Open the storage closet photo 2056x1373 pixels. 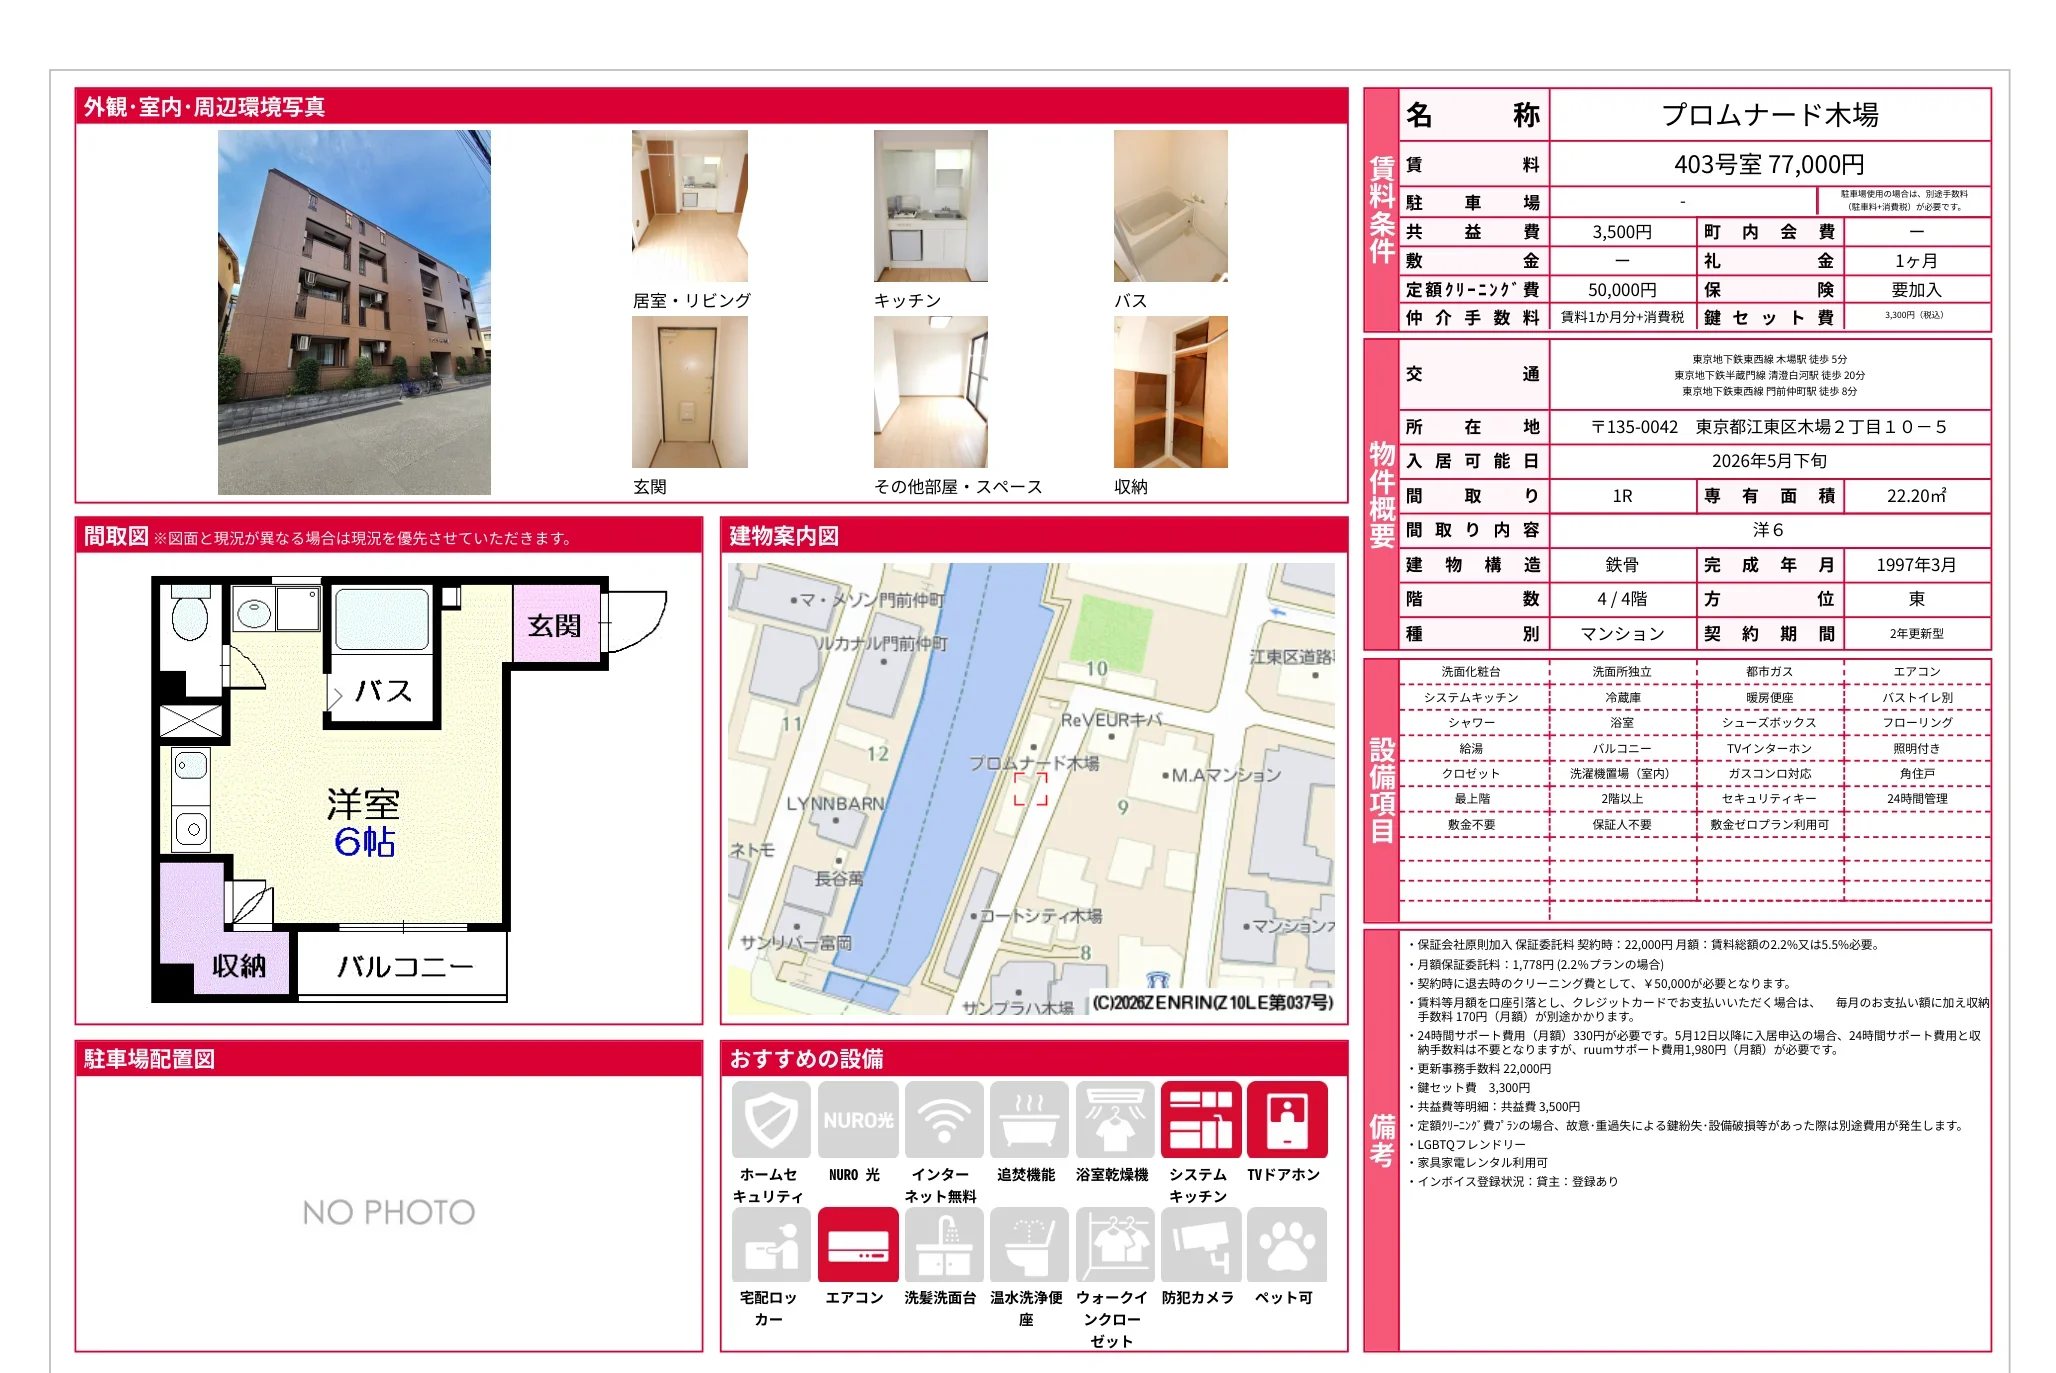1170,392
